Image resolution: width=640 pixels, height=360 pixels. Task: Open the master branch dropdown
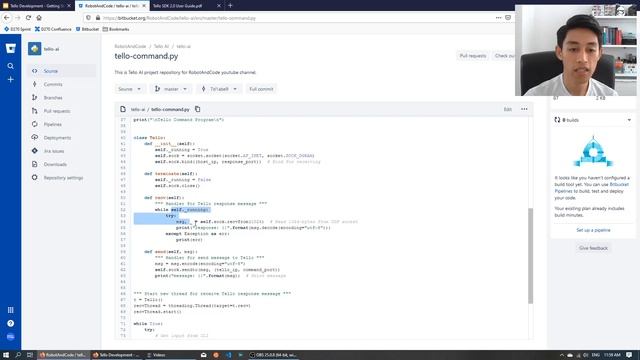[171, 89]
